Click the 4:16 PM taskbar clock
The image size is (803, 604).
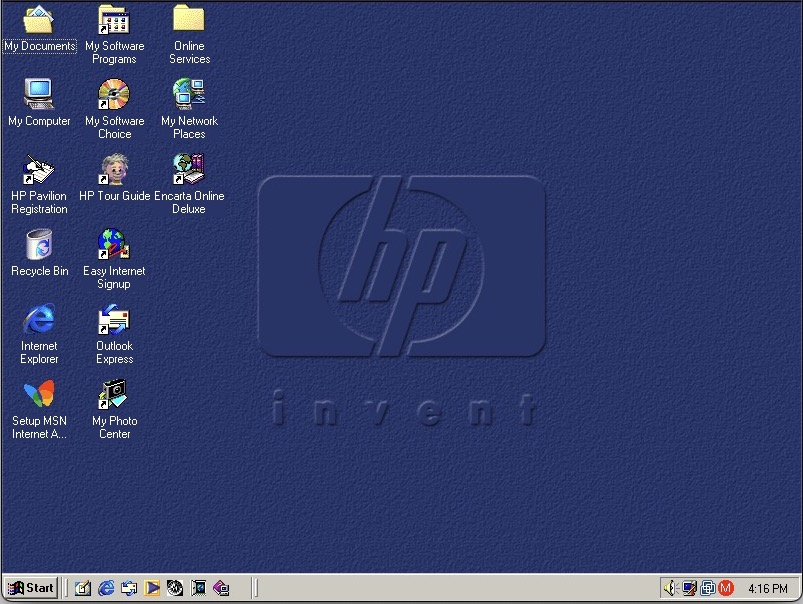point(767,589)
